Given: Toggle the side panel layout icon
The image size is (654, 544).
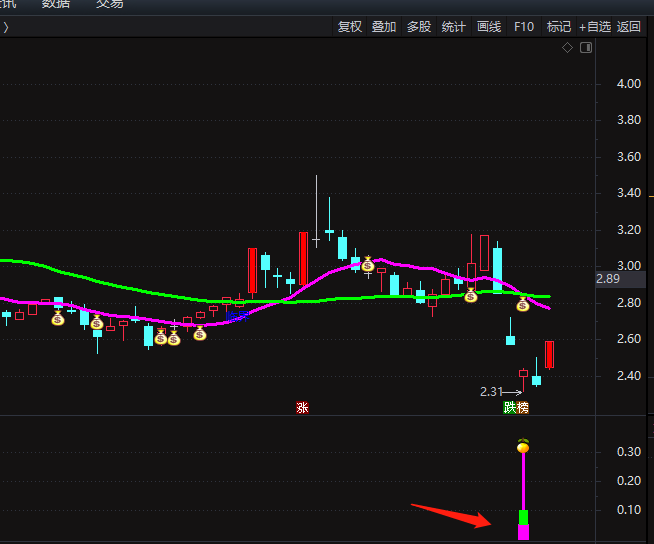Looking at the screenshot, I should point(586,48).
